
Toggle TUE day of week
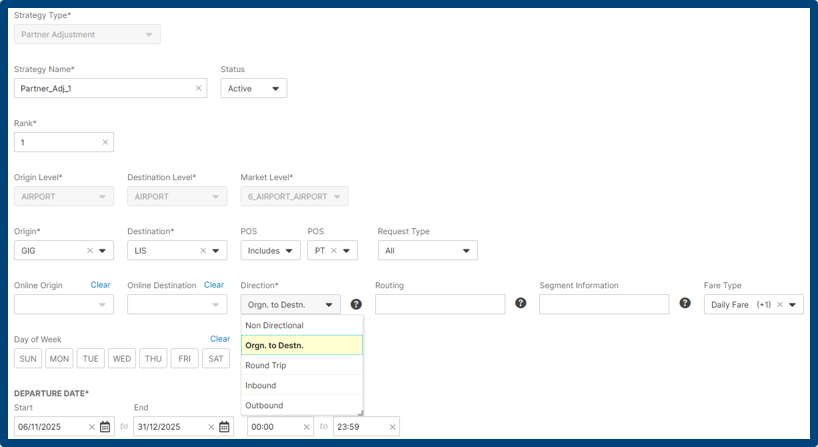tap(91, 359)
